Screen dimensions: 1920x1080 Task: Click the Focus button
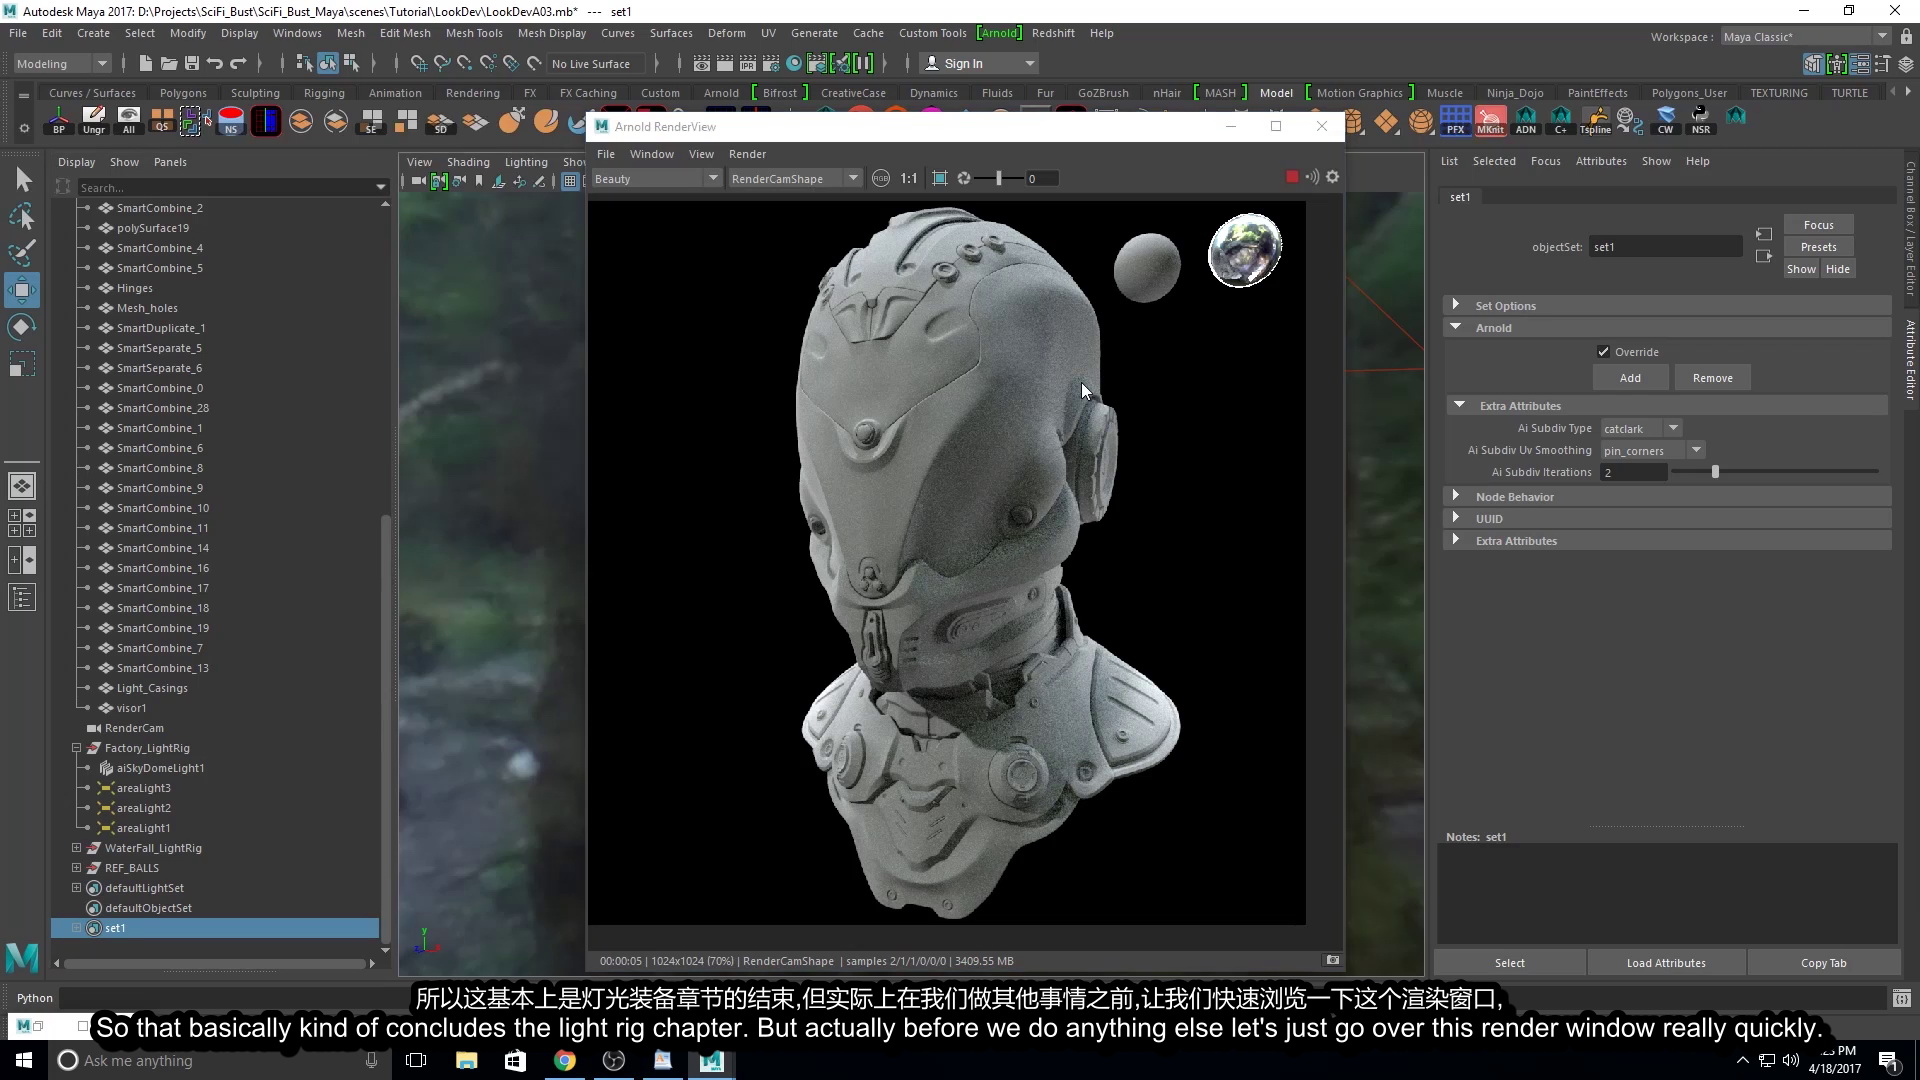pos(1818,225)
